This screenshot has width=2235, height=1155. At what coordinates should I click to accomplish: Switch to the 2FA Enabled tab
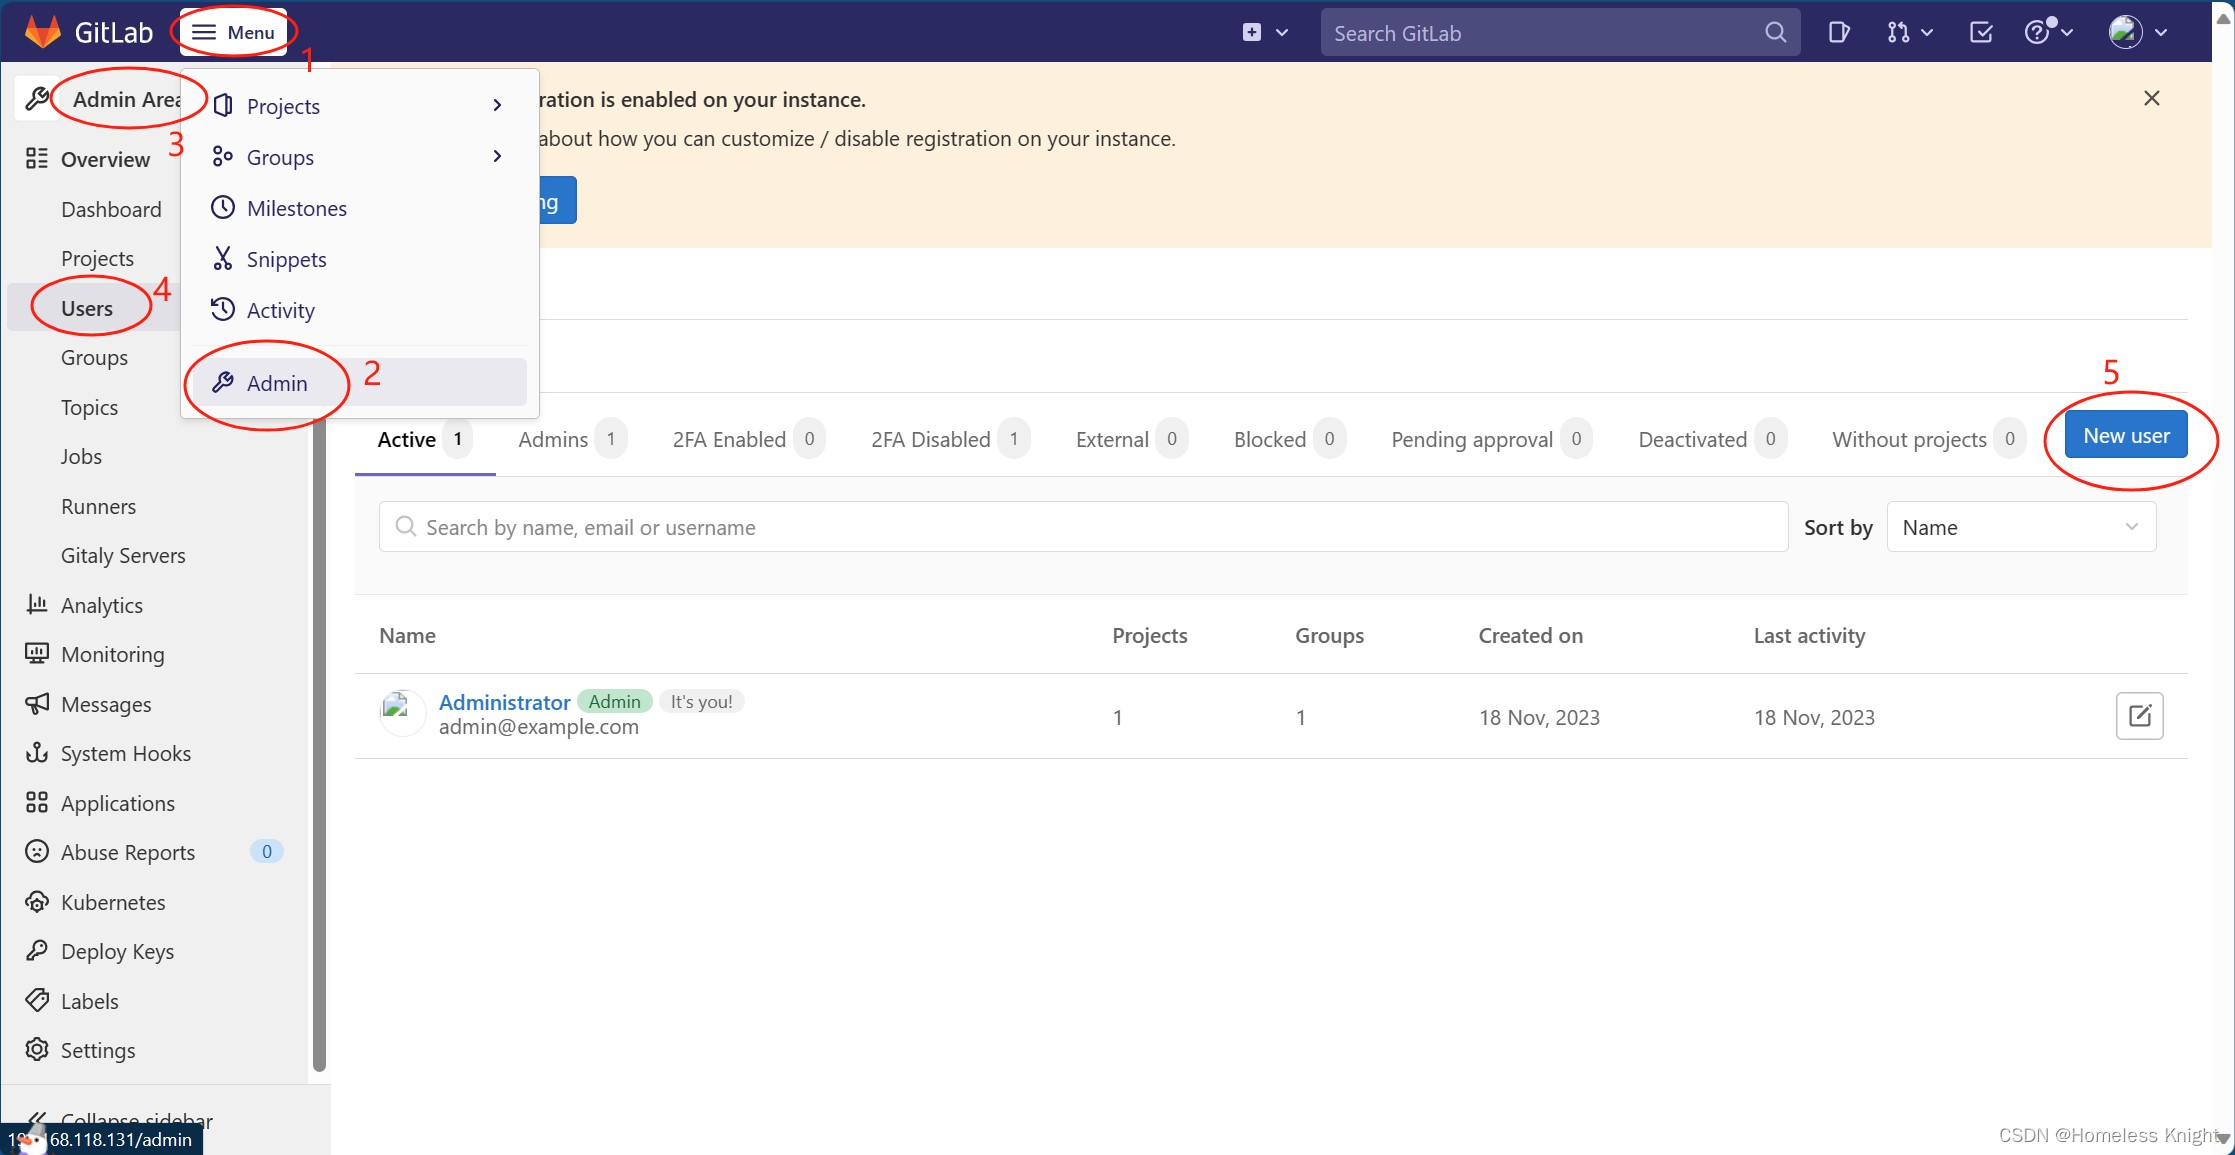(x=729, y=439)
